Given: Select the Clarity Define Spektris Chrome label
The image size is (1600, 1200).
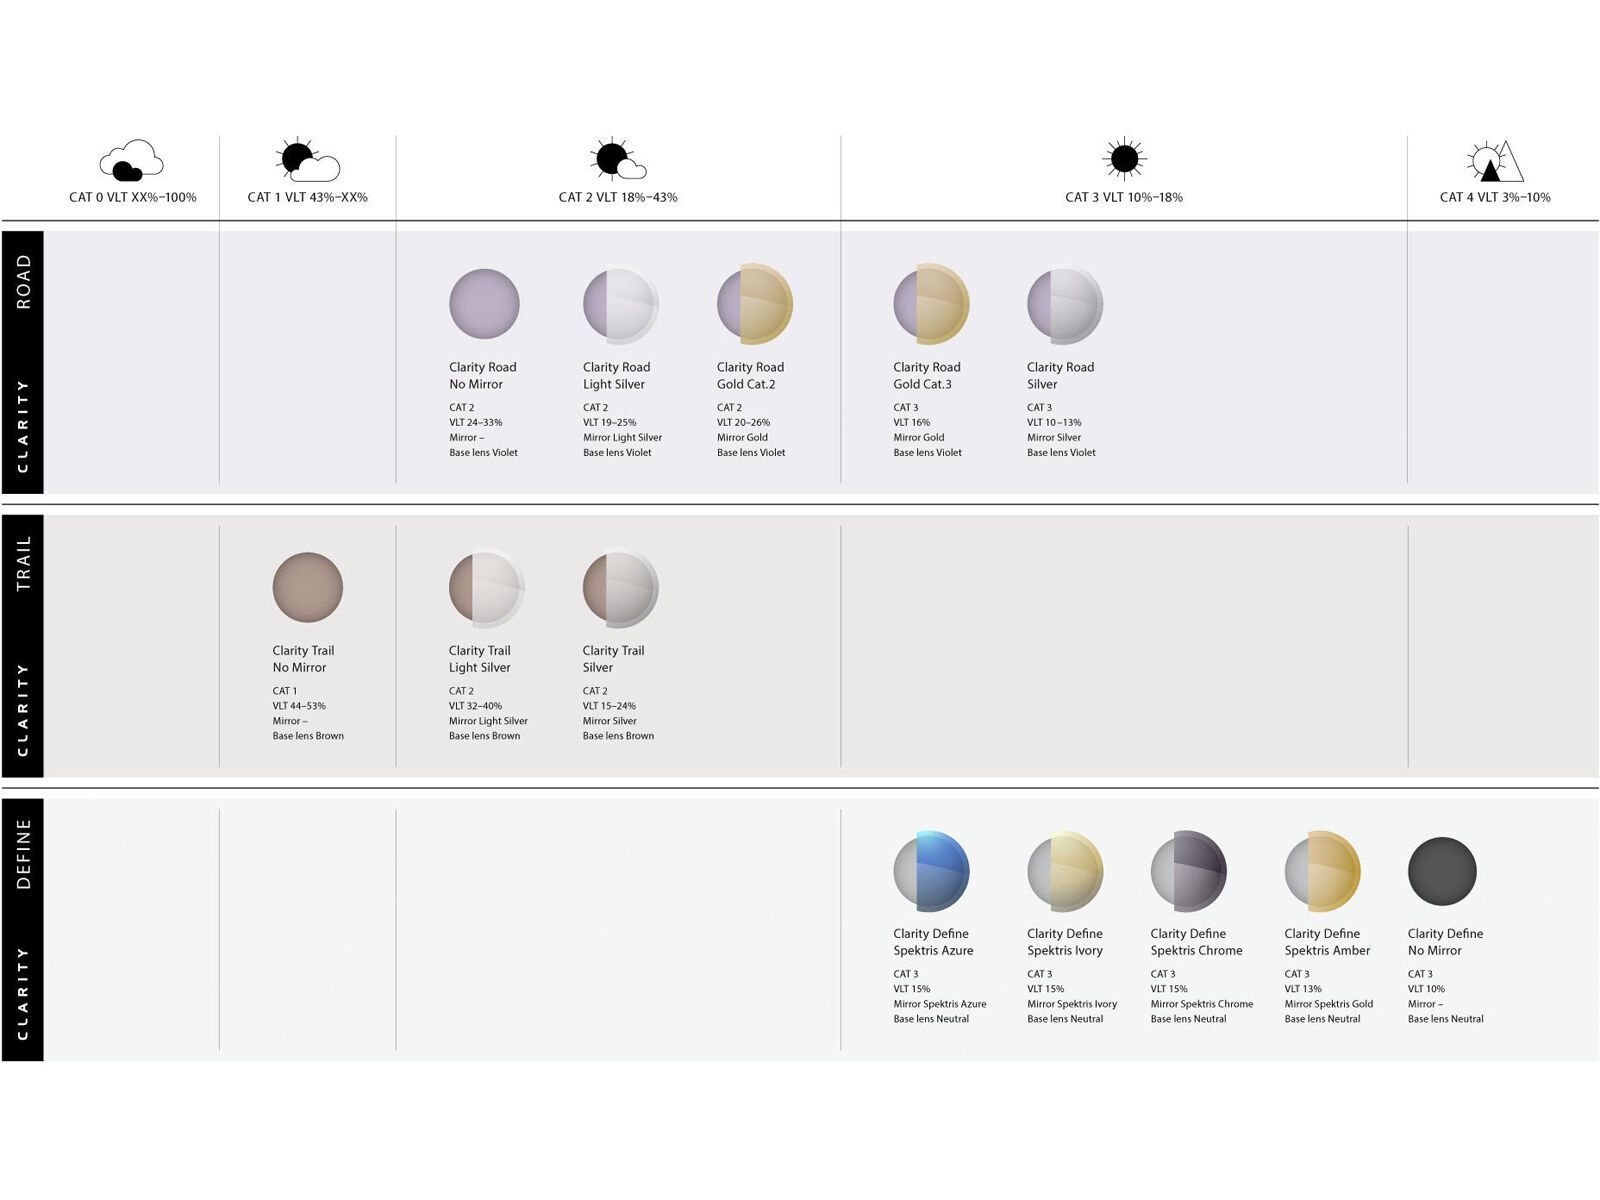Looking at the screenshot, I should click(x=1196, y=941).
